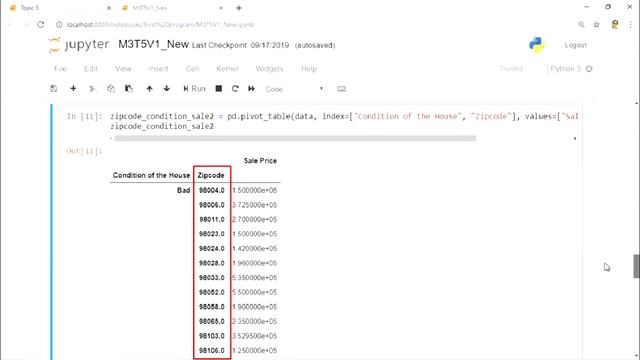Interrupt the kernel with stop icon
This screenshot has height=360, width=640.
(219, 89)
